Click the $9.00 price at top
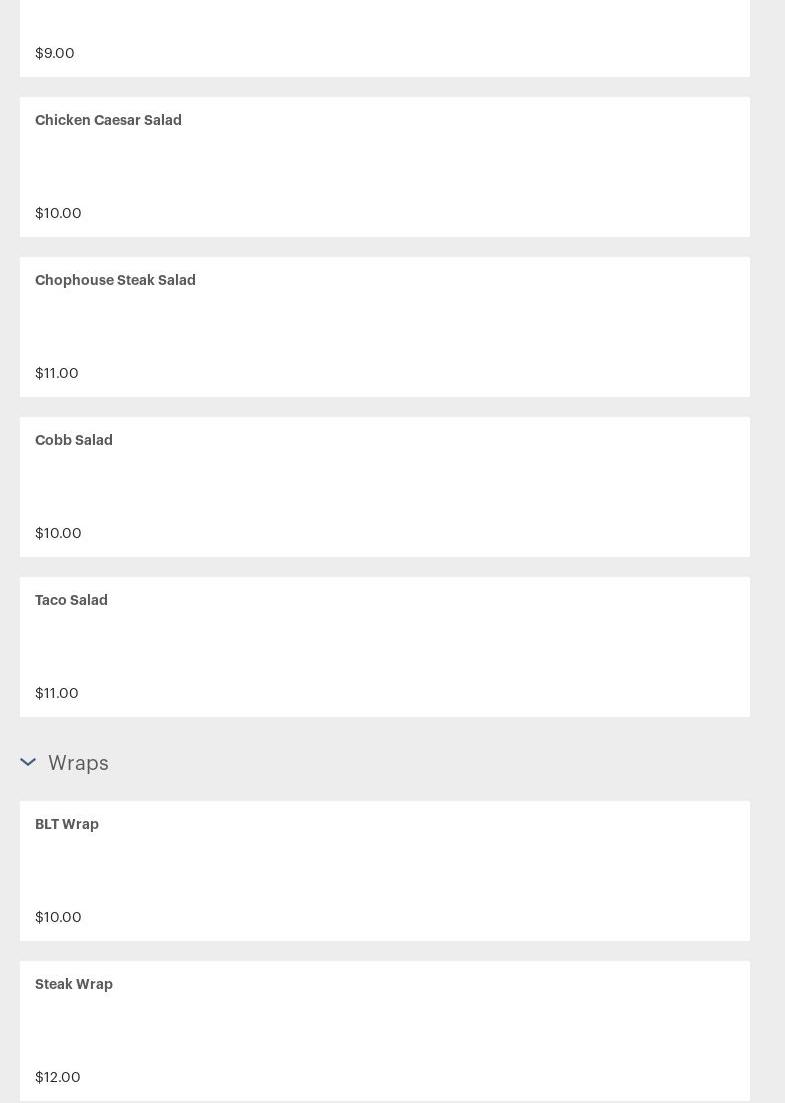 tap(55, 53)
